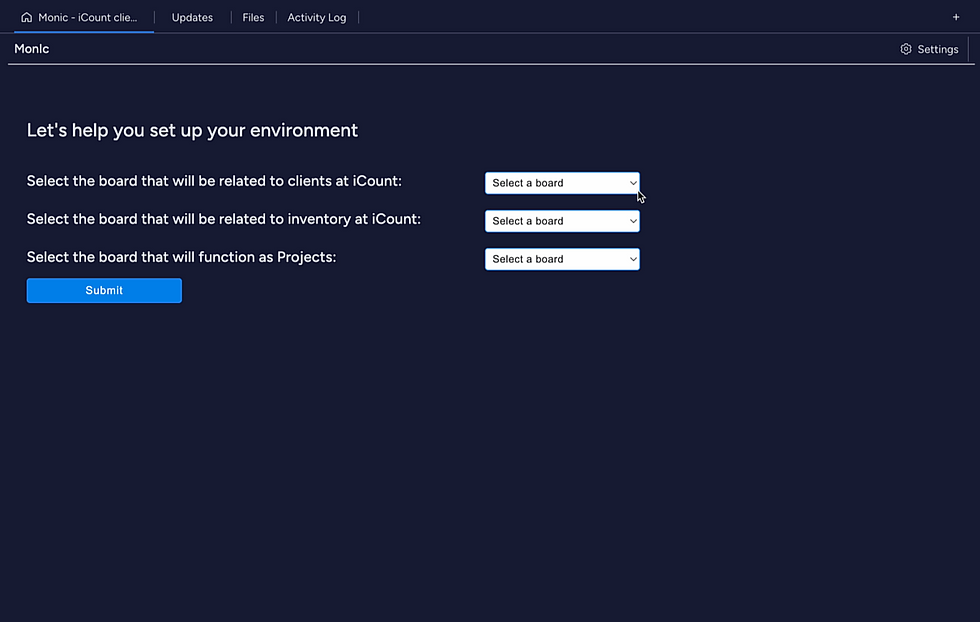Click the clients at iCount label text

[x=214, y=181]
